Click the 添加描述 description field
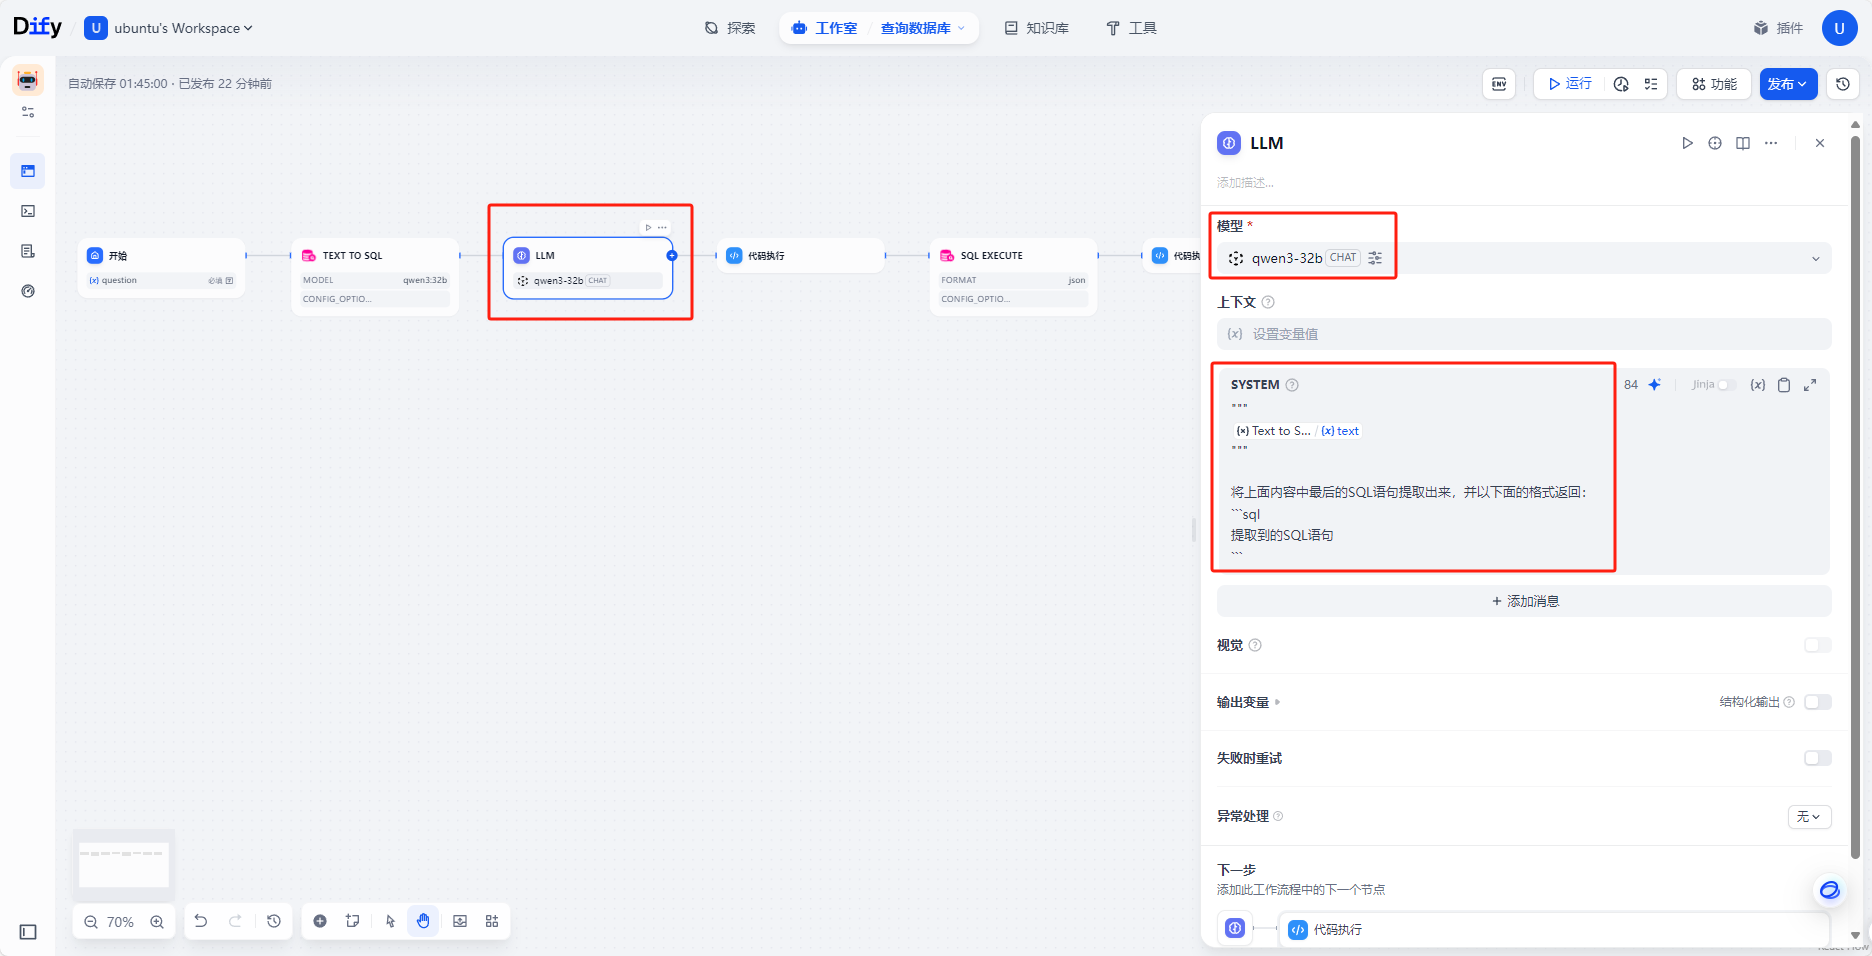This screenshot has width=1872, height=956. (x=1244, y=182)
